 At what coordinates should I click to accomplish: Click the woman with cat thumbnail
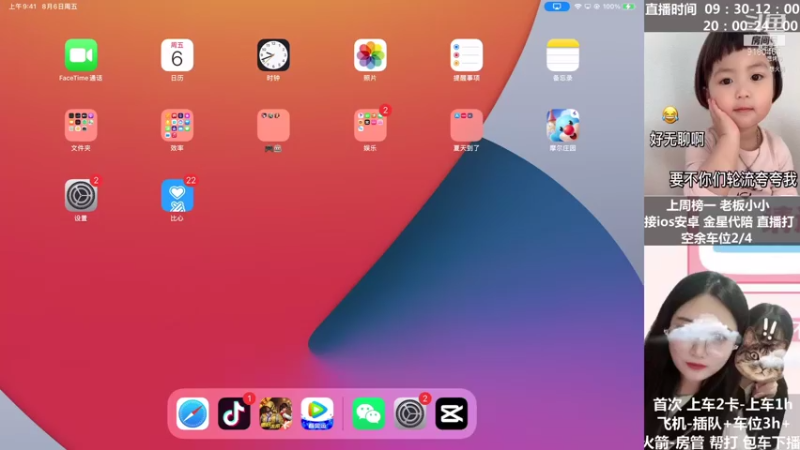coord(721,347)
